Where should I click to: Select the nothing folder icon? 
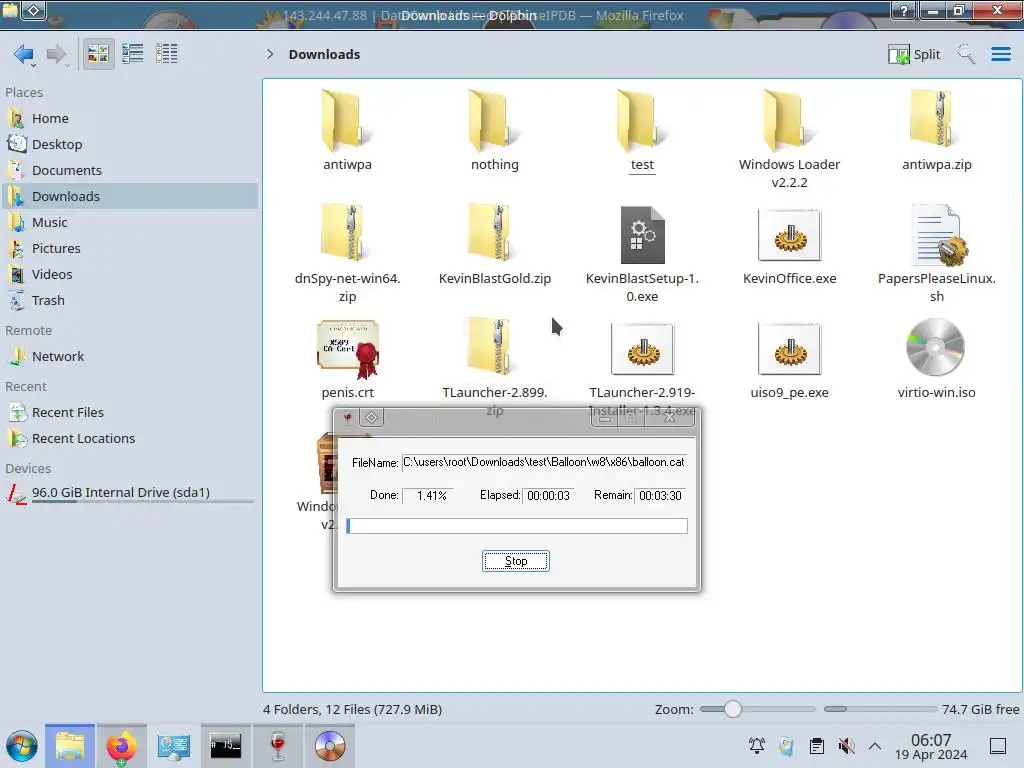point(494,121)
